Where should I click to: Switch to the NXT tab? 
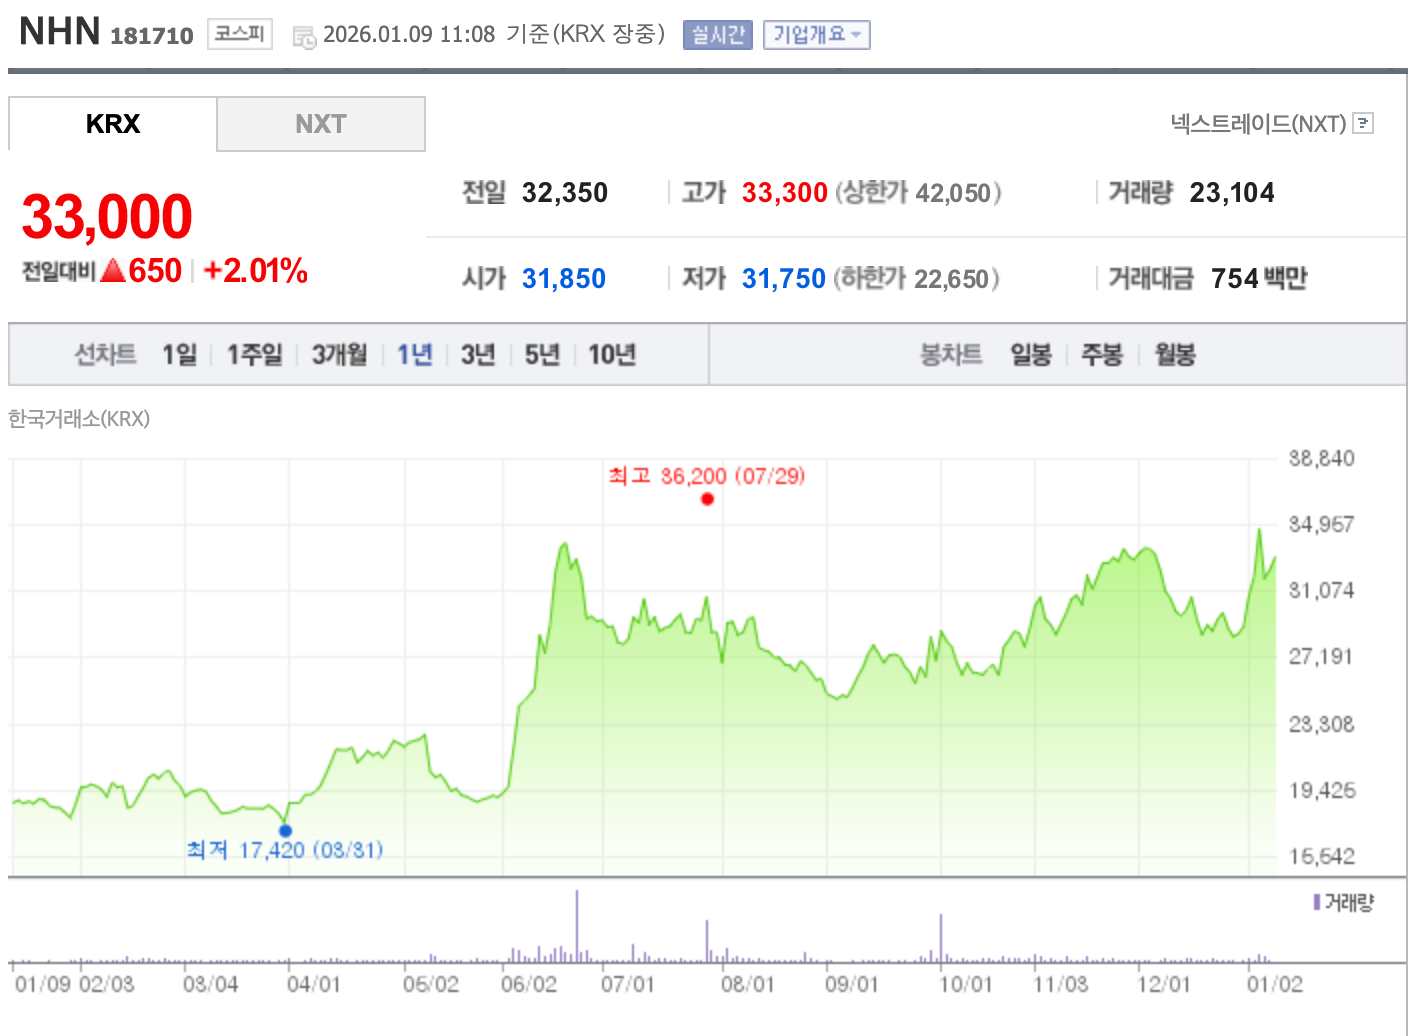pos(321,123)
